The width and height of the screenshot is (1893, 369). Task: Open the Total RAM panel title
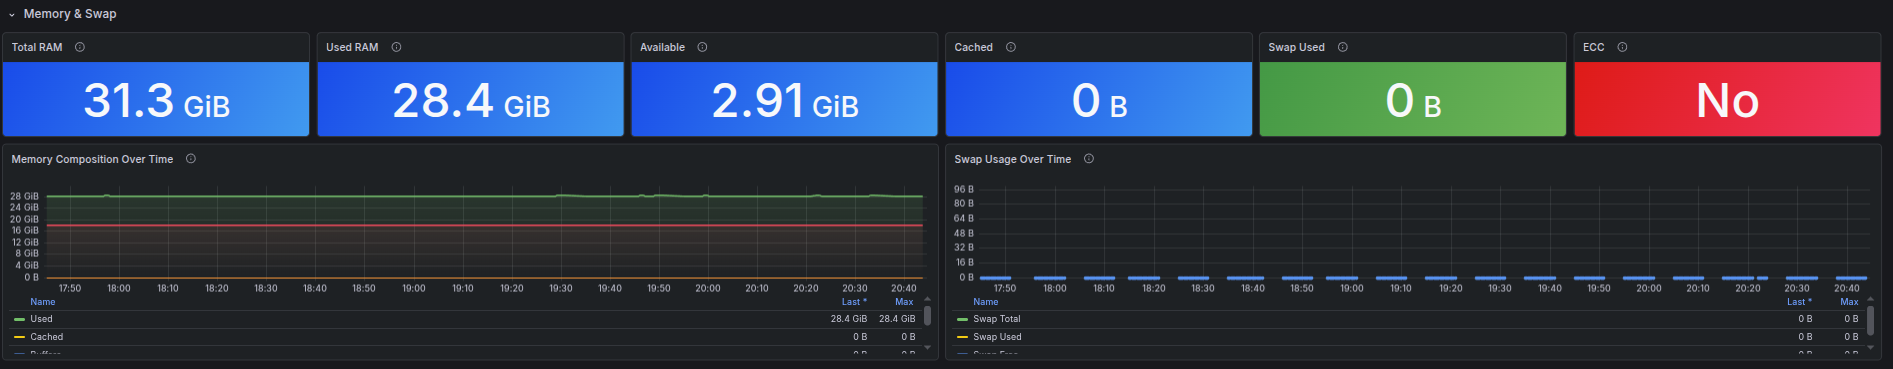37,47
